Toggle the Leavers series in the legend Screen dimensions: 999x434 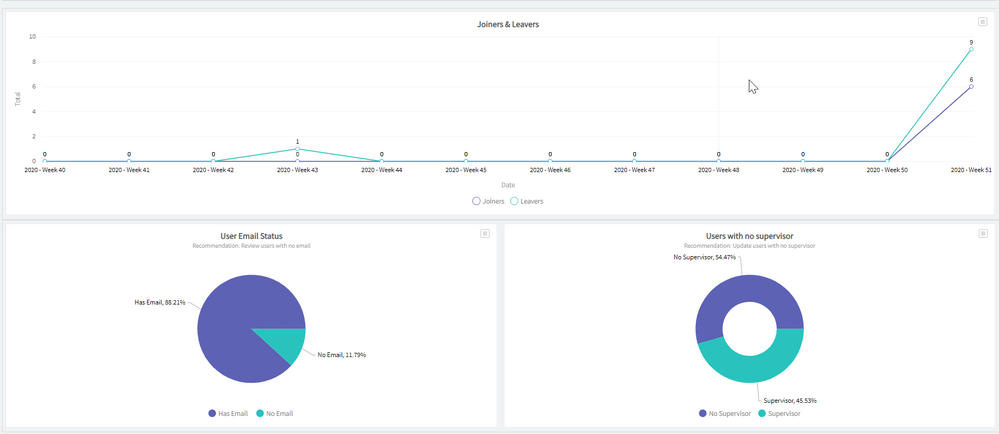point(526,201)
